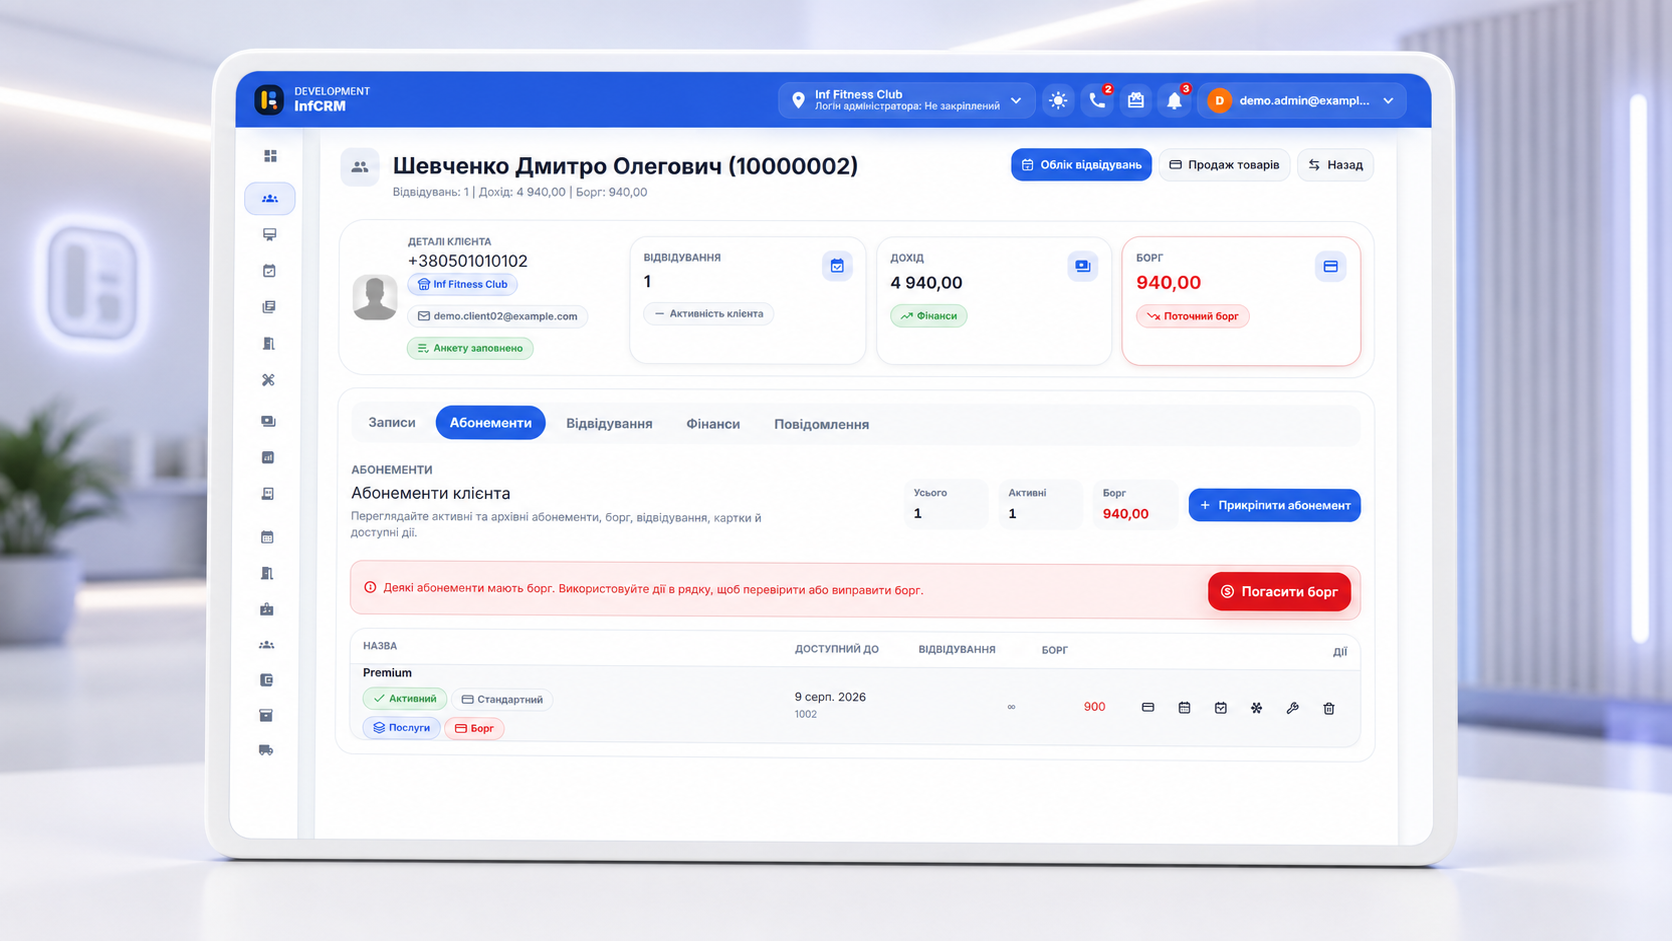Open the staff badge sidebar icon
Screen dimensions: 1672x941
coord(267,609)
